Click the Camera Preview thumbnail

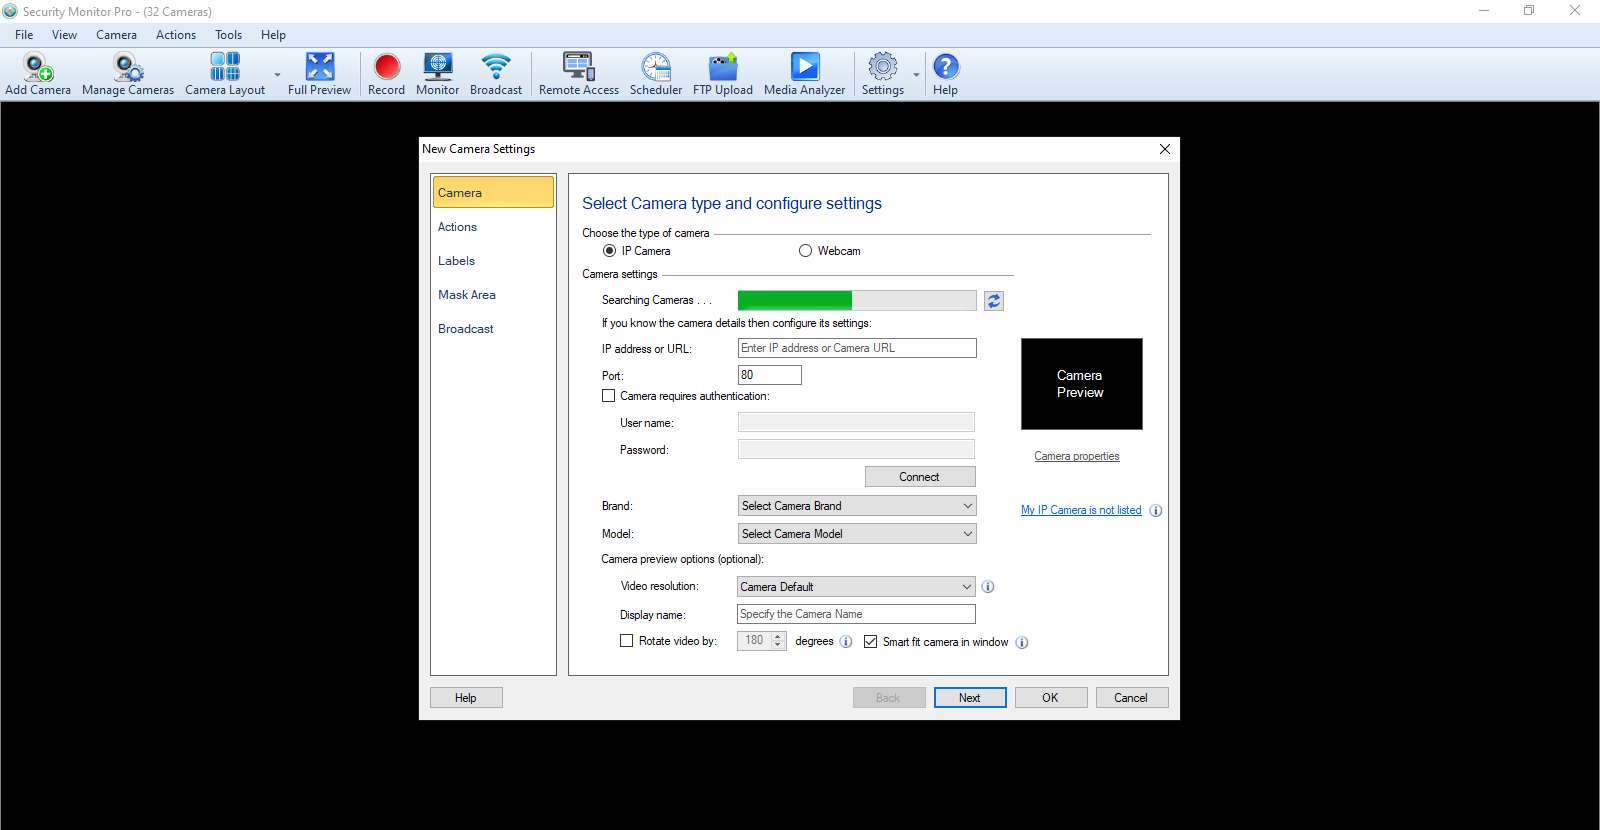click(1082, 384)
